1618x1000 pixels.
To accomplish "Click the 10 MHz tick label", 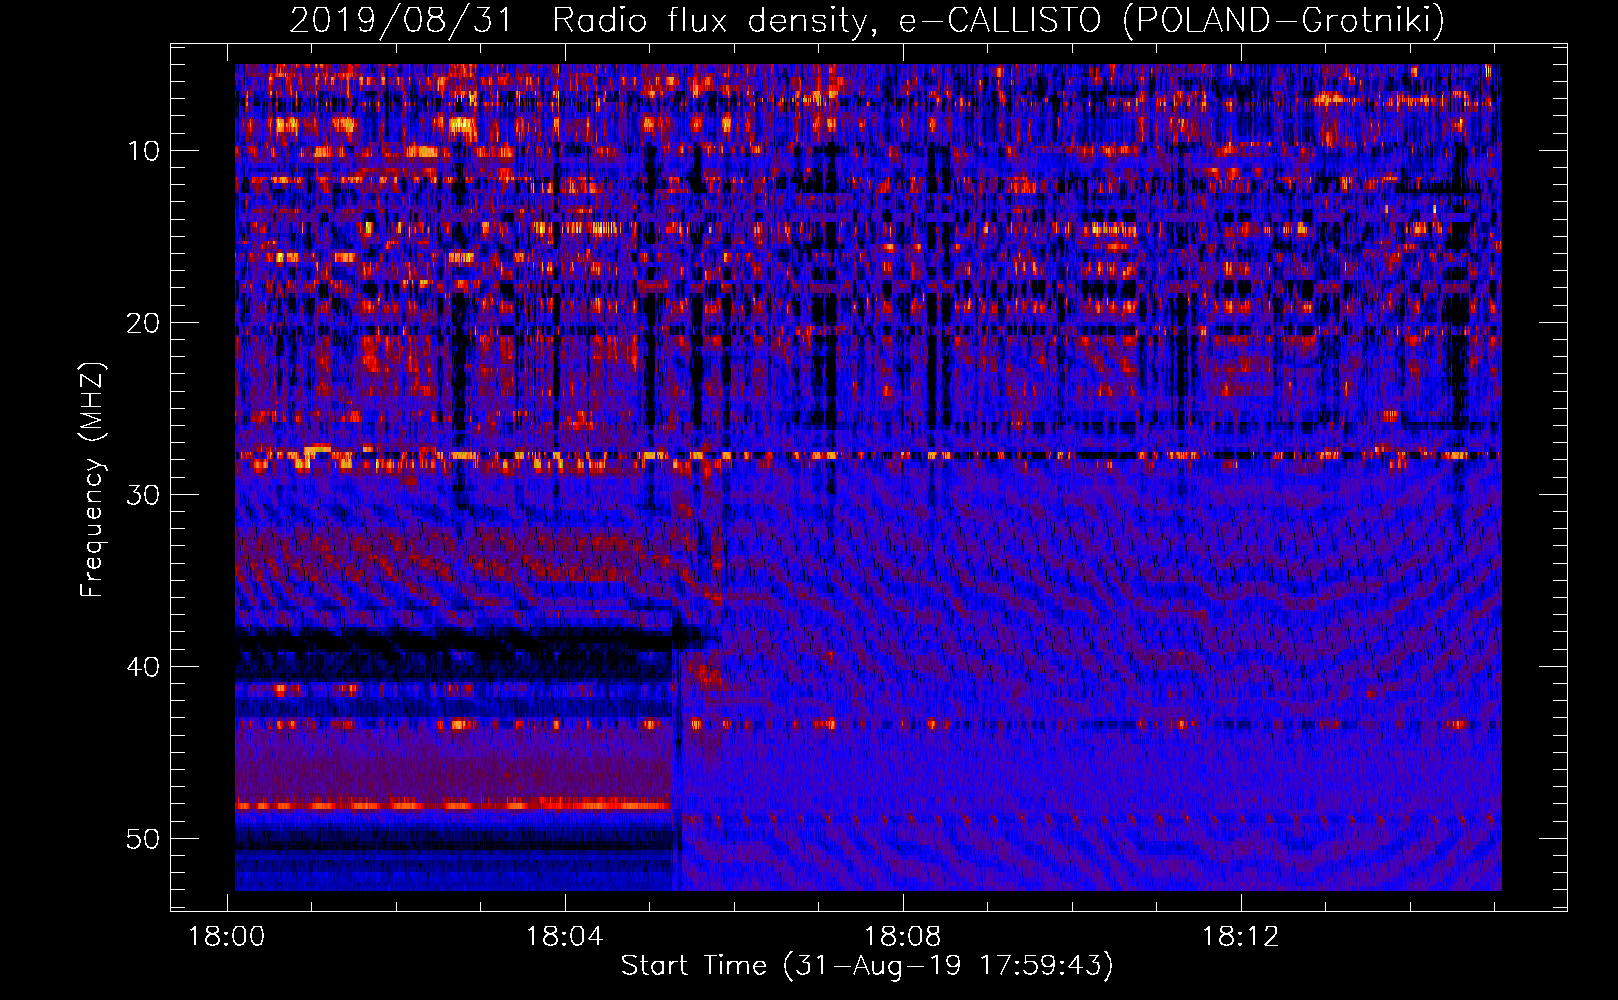I will (144, 151).
